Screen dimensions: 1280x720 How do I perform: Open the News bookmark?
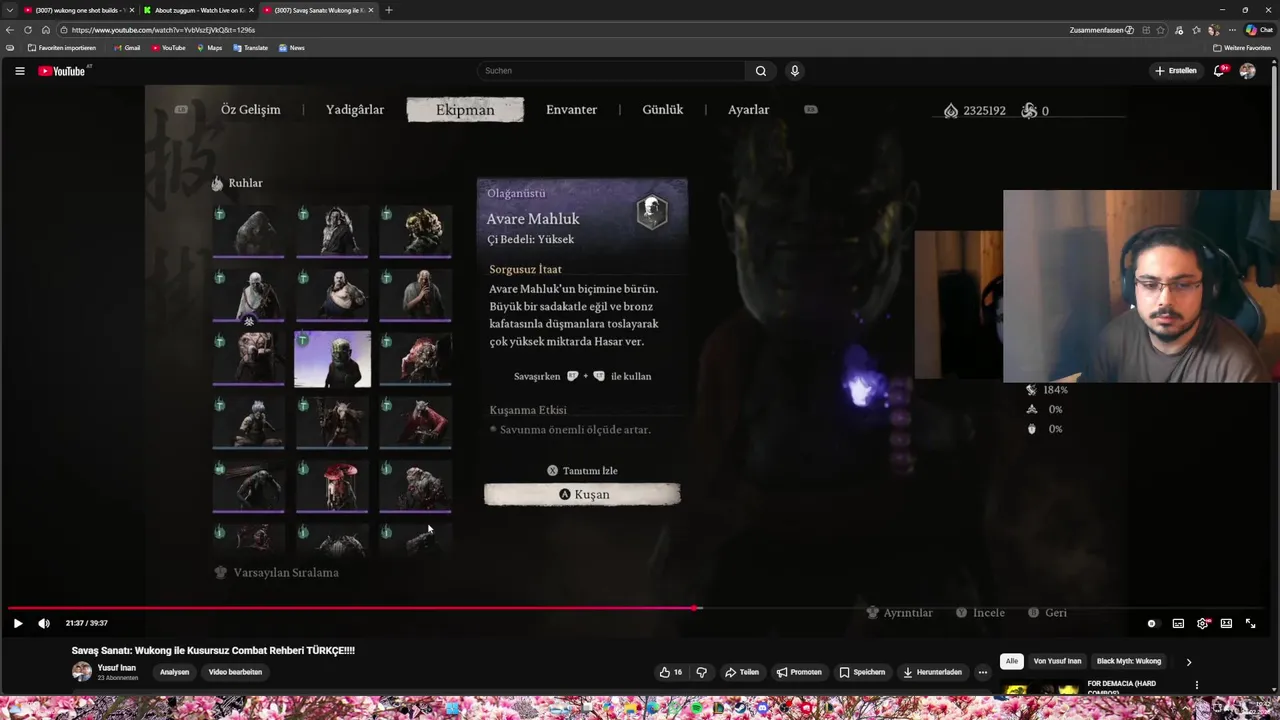pos(292,48)
